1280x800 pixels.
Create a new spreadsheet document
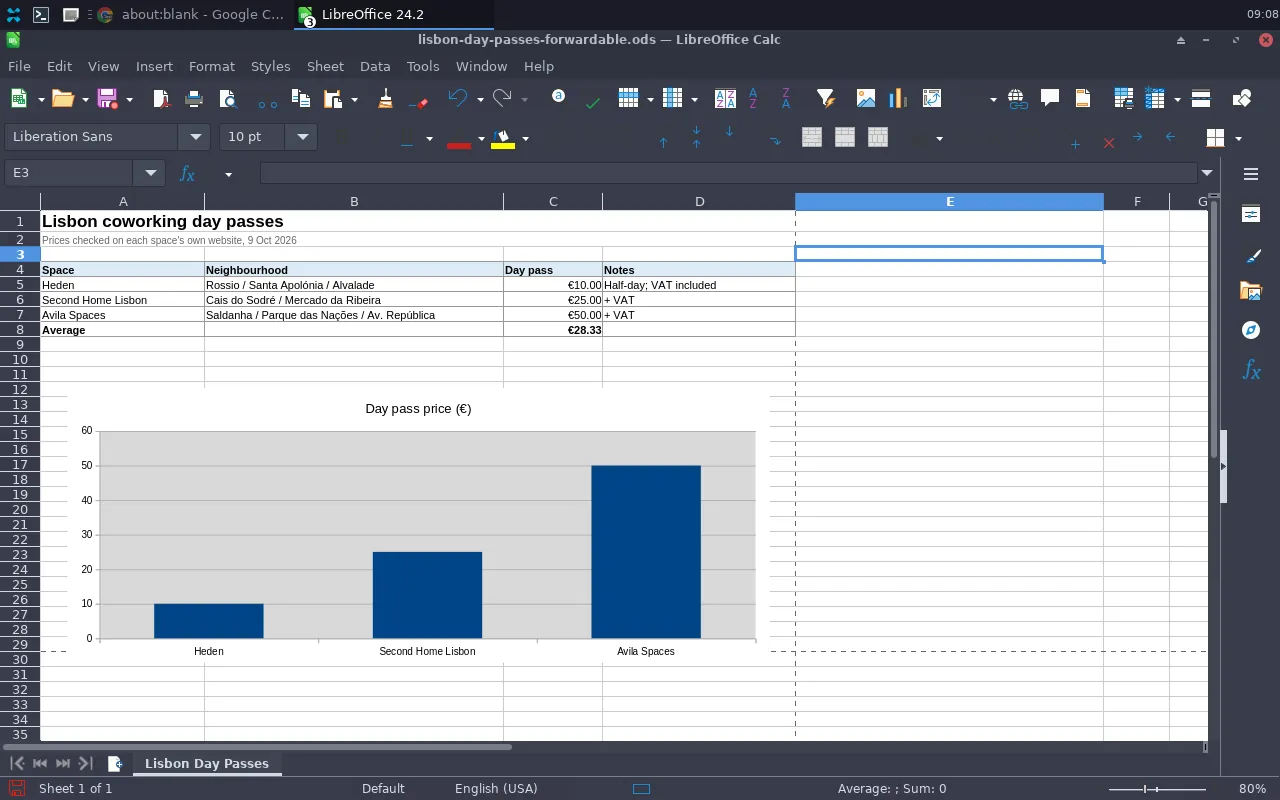click(19, 98)
